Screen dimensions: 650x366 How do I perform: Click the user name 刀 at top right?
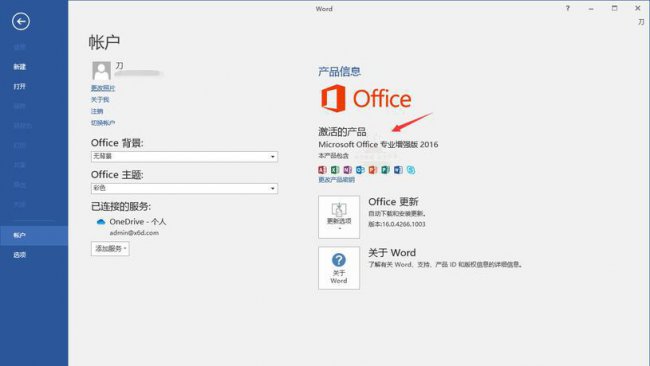coord(641,22)
